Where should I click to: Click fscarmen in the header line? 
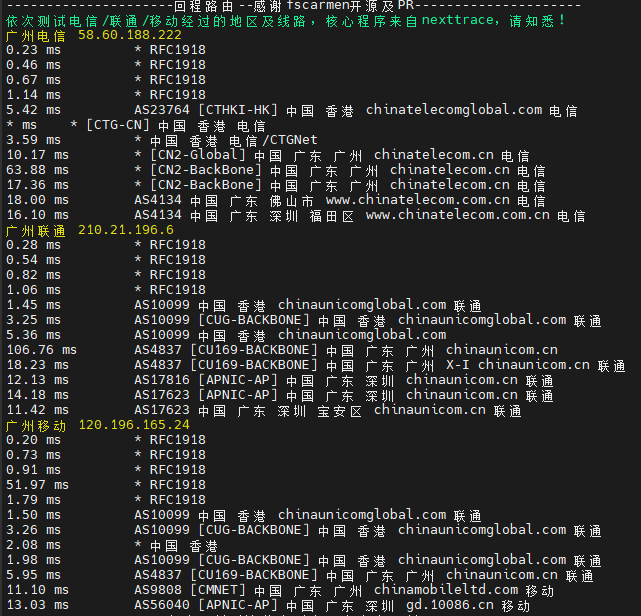pos(318,6)
